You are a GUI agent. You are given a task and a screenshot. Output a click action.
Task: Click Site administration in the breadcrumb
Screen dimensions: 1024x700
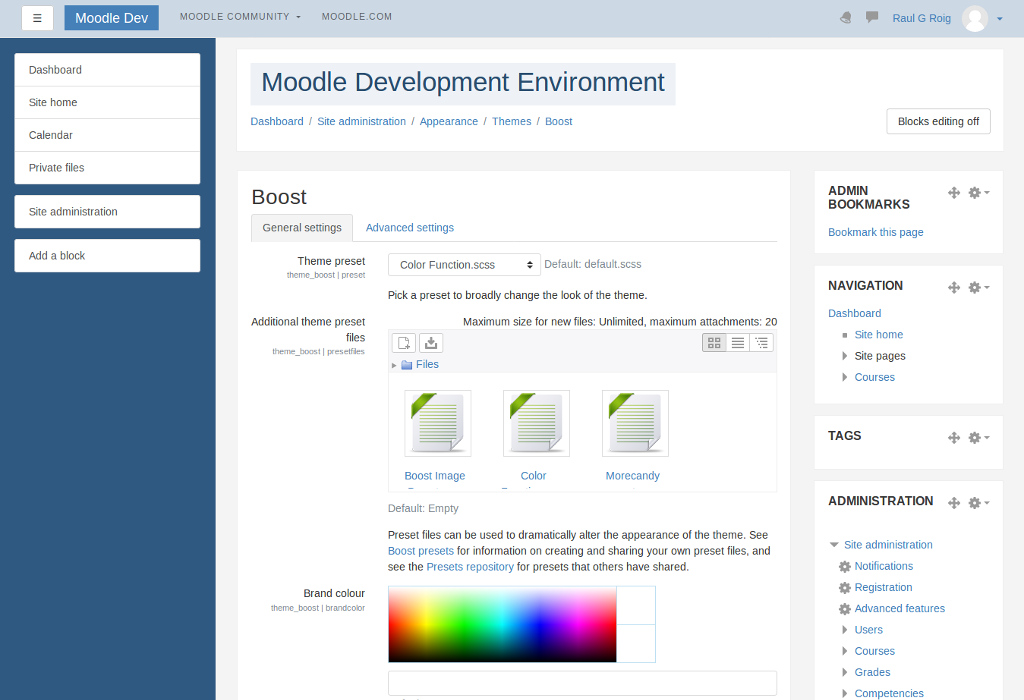point(361,121)
